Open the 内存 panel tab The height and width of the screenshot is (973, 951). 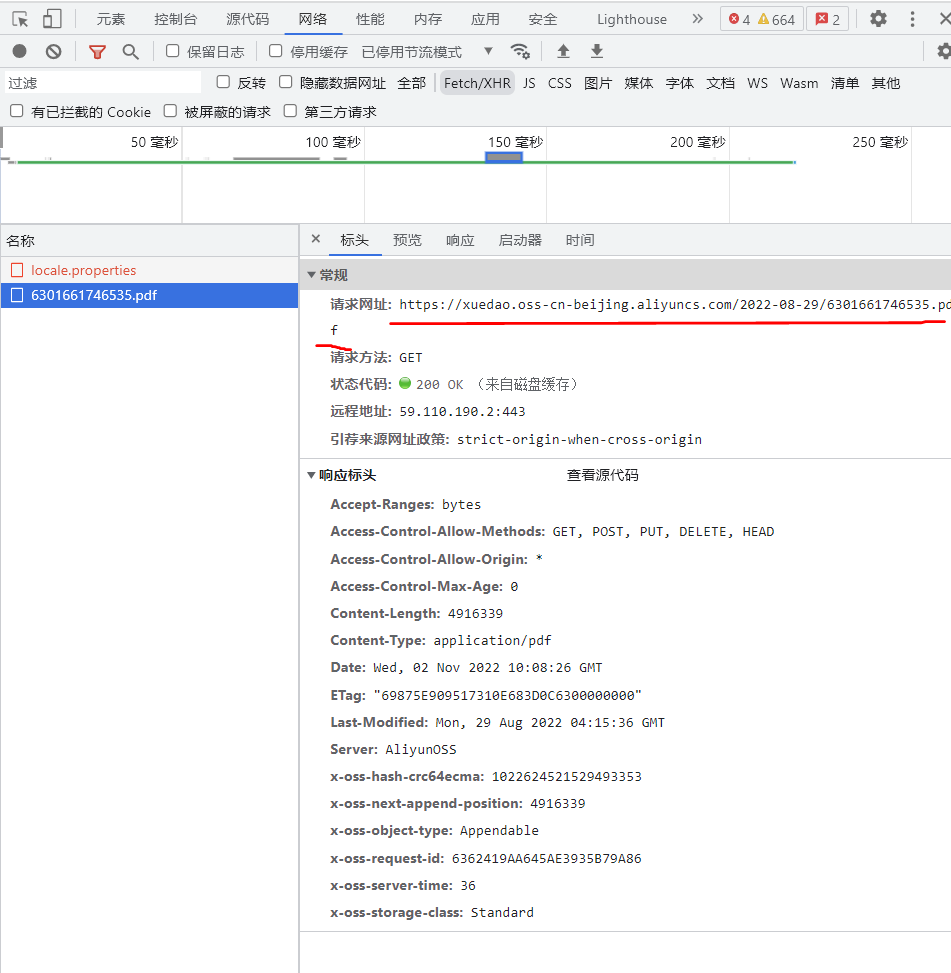tap(428, 19)
